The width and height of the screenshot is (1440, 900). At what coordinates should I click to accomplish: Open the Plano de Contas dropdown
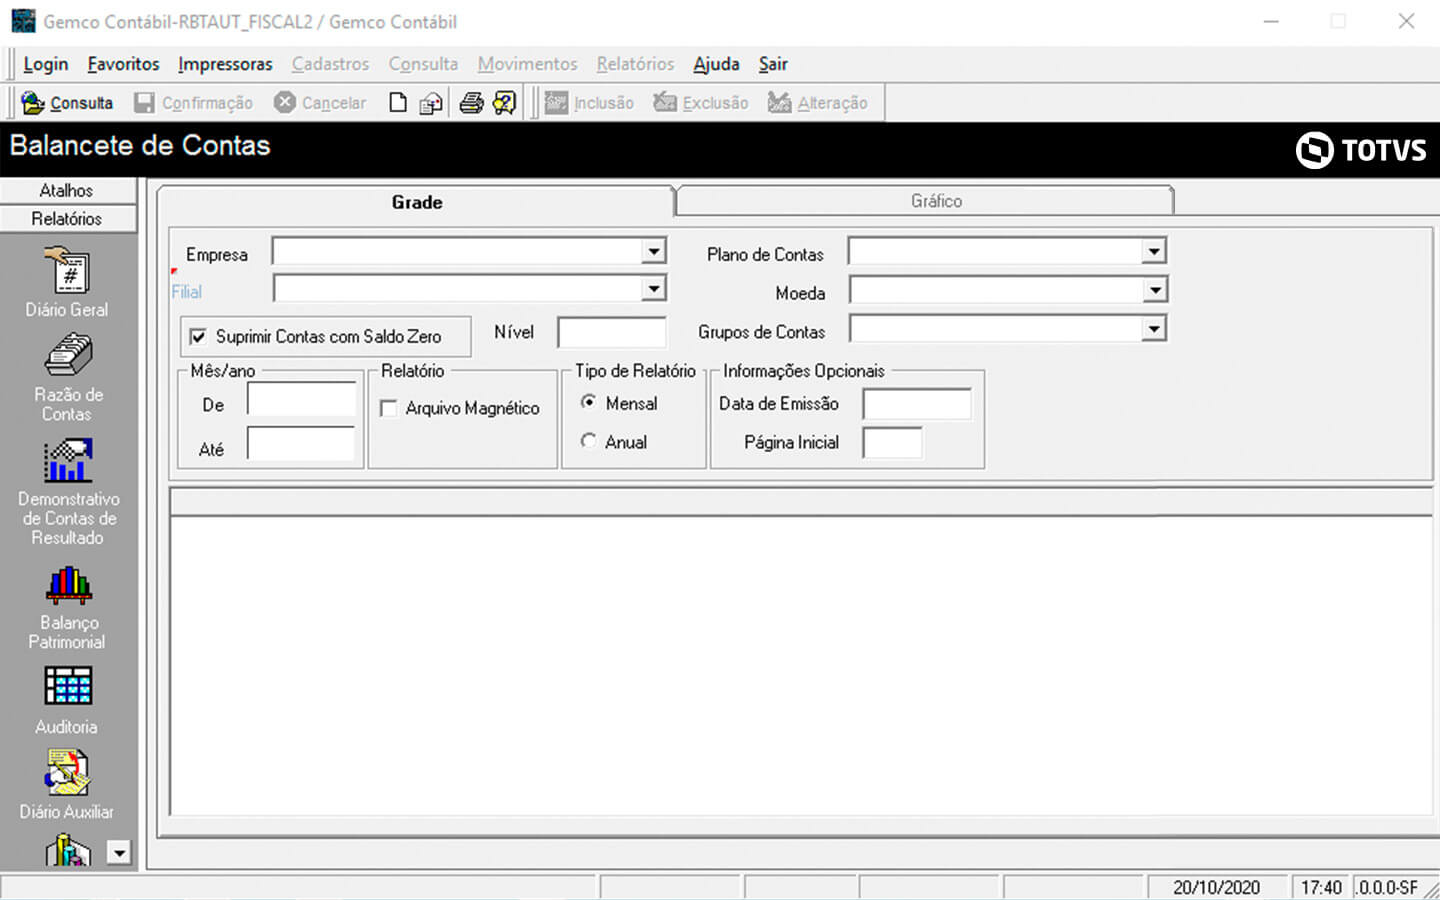click(1154, 251)
